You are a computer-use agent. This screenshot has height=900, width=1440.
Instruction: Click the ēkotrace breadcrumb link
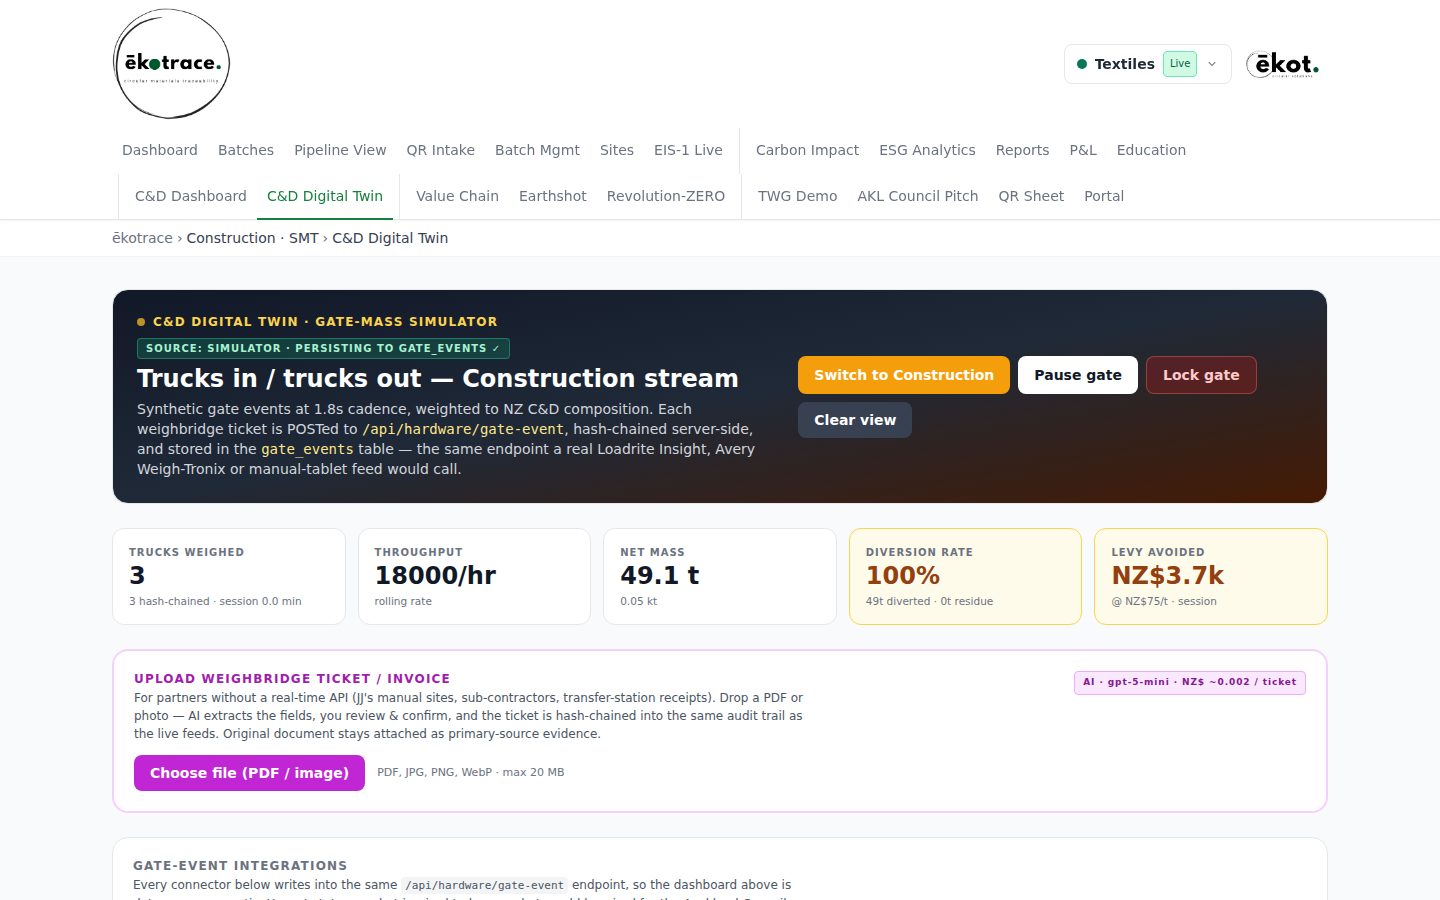142,238
